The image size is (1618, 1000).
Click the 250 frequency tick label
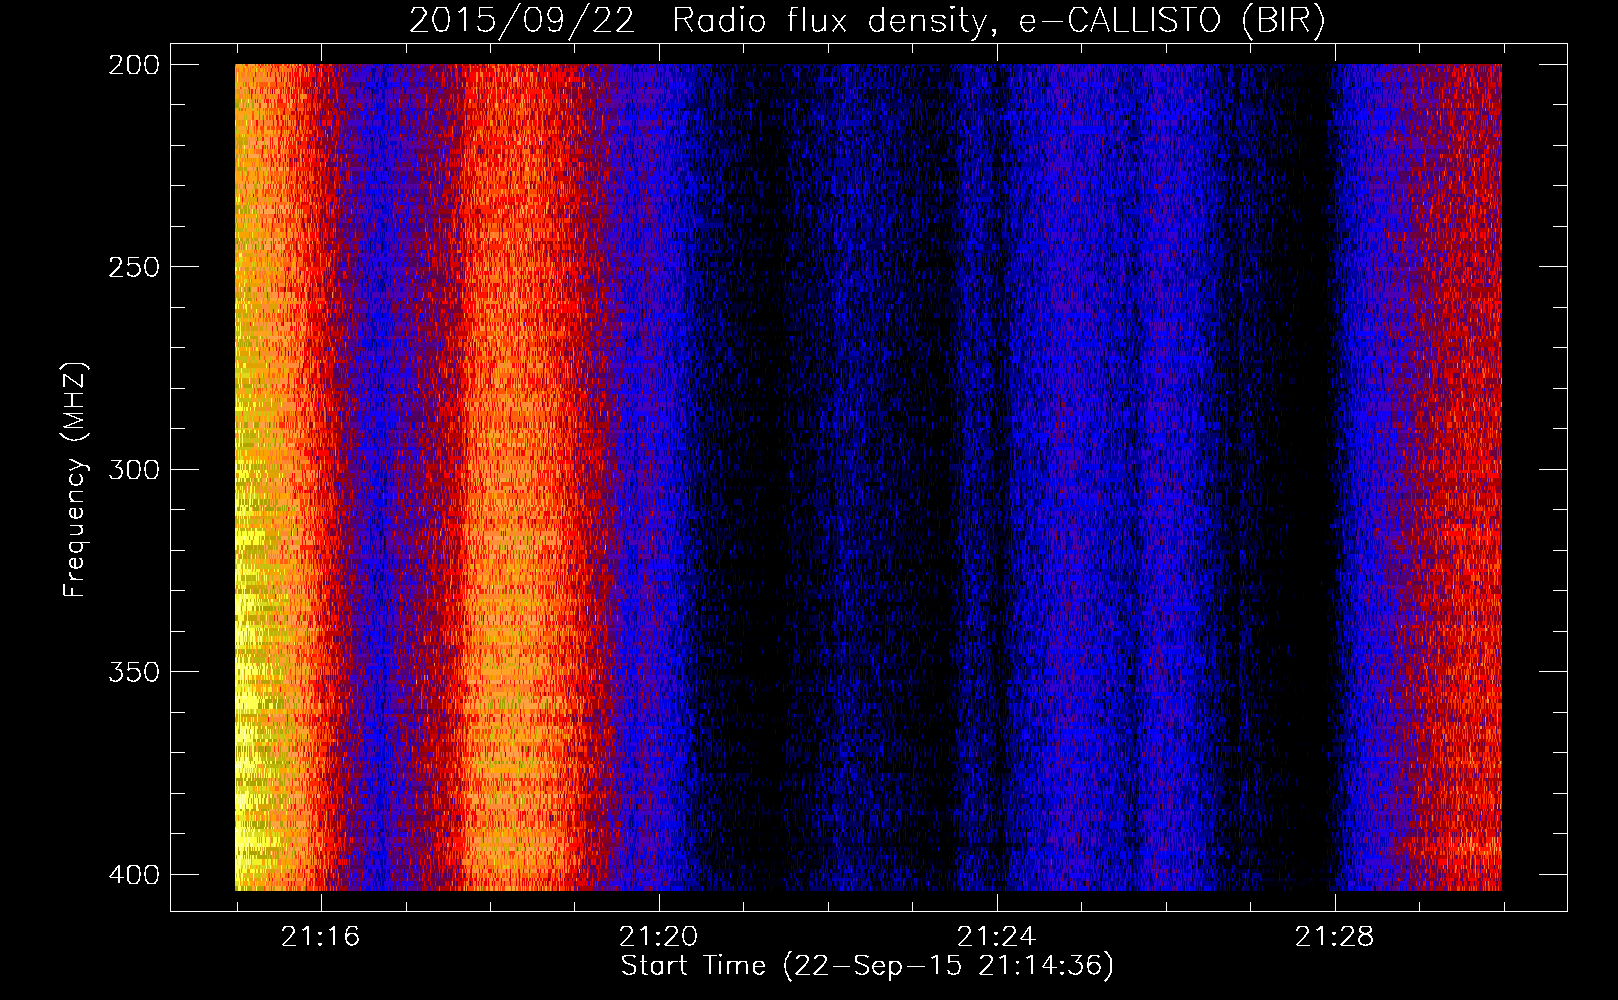(134, 267)
